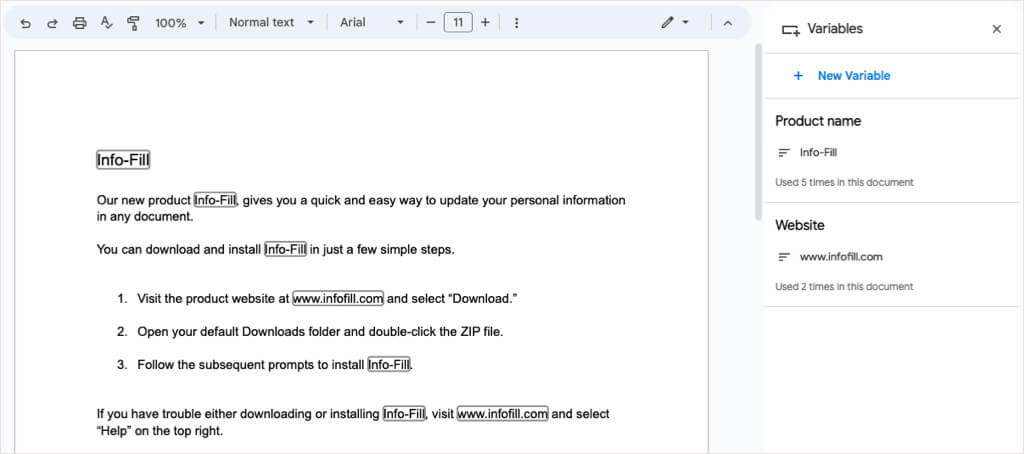Select the Product name variable heading
Screen dimensions: 1024x454
818,121
